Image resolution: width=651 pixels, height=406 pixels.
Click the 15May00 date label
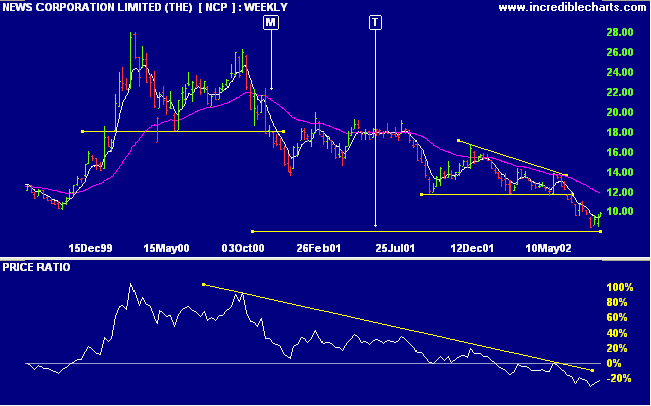[x=166, y=248]
